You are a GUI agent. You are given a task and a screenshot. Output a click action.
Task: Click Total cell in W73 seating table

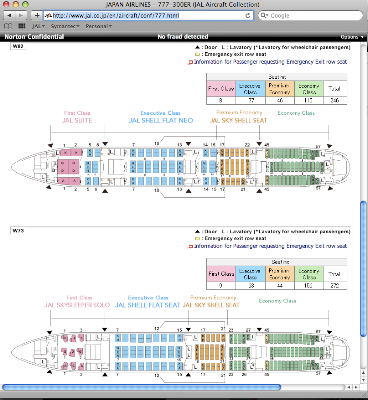tap(335, 274)
